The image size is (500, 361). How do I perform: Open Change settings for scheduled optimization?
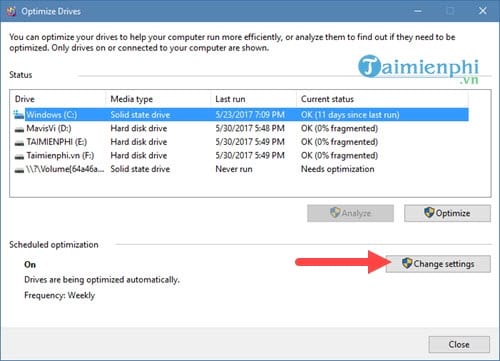[x=438, y=264]
